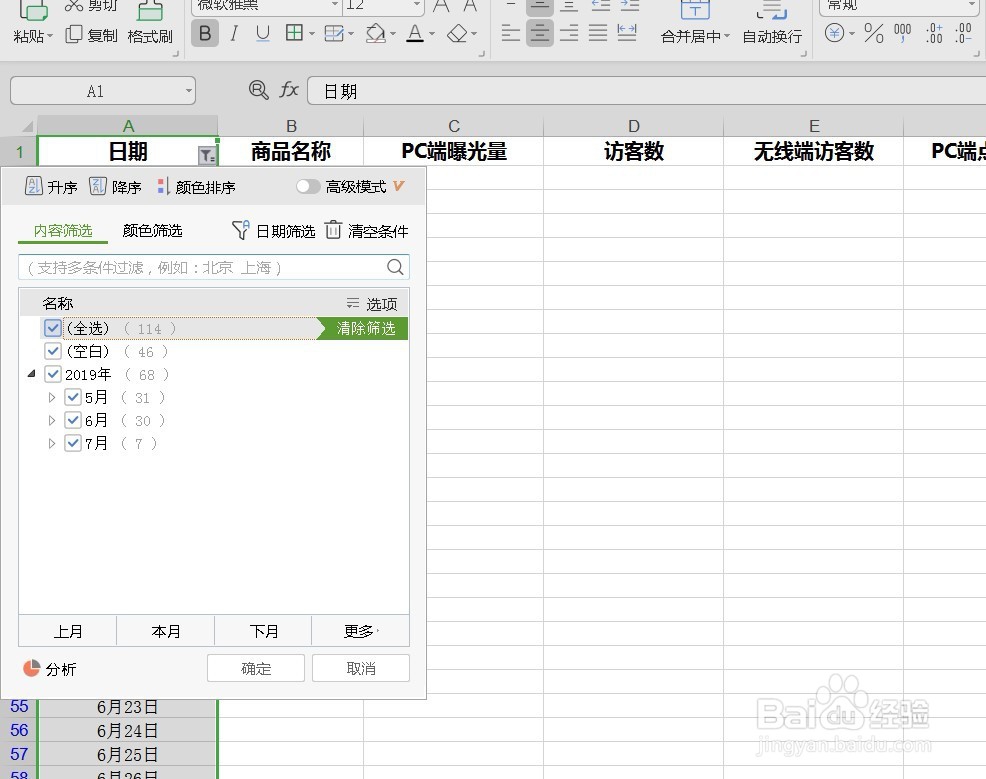986x779 pixels.
Task: Open the 日期筛选 date filter
Action: [272, 230]
